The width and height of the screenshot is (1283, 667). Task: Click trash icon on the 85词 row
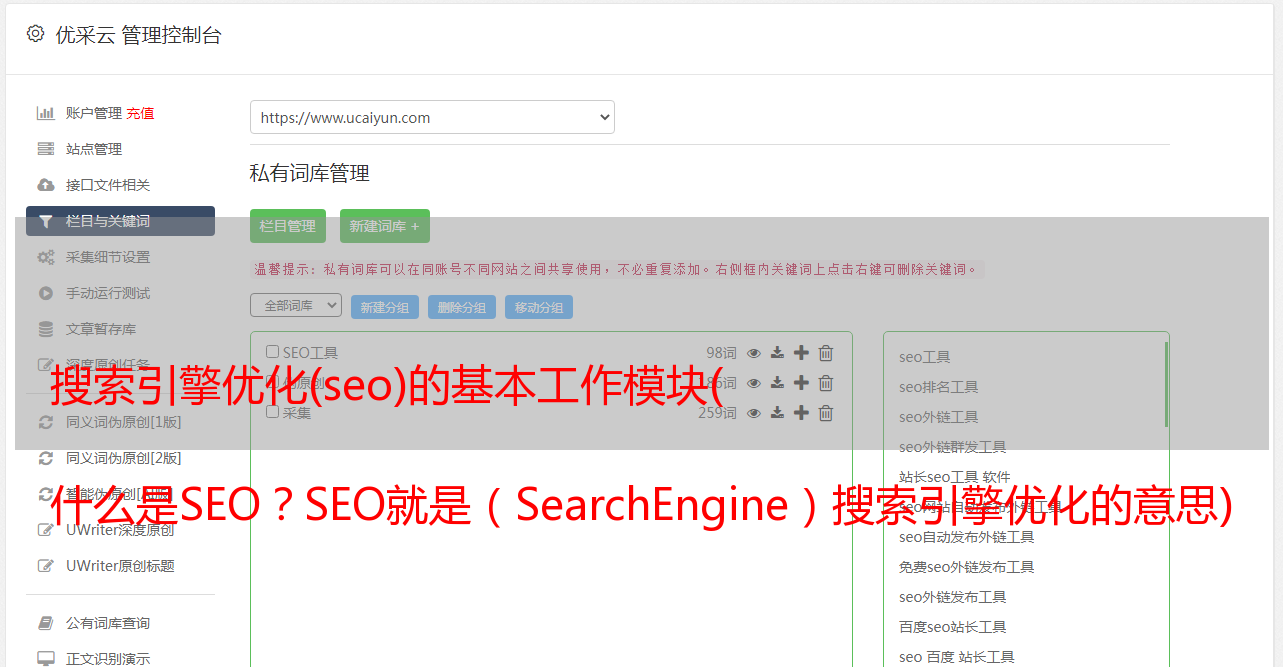(x=826, y=383)
